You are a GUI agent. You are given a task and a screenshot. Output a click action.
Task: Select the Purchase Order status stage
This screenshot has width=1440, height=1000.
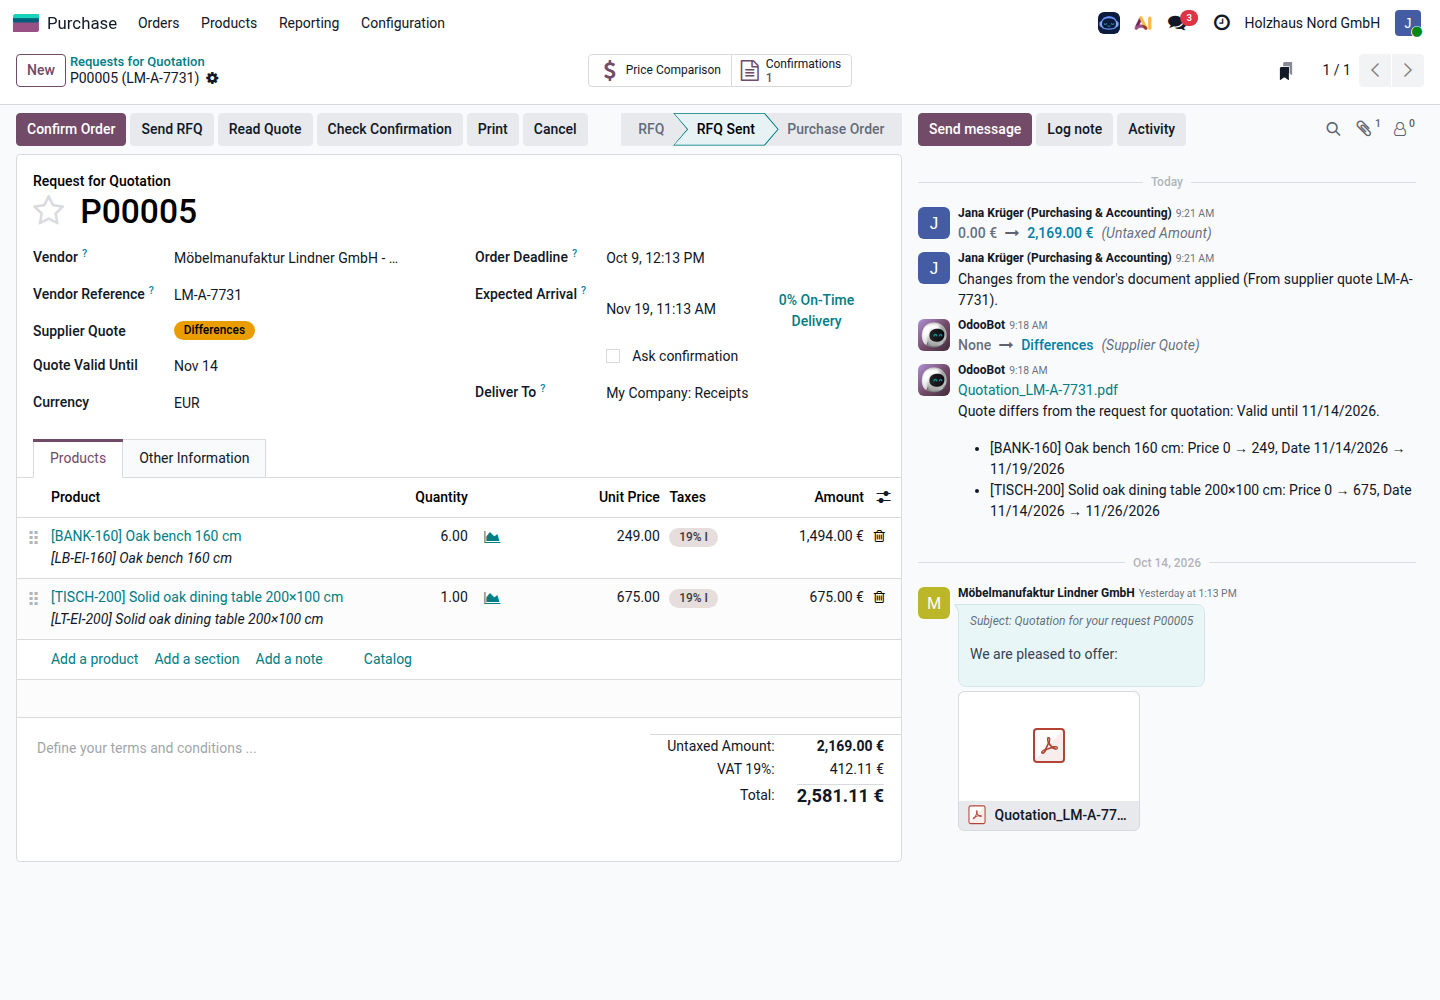835,129
